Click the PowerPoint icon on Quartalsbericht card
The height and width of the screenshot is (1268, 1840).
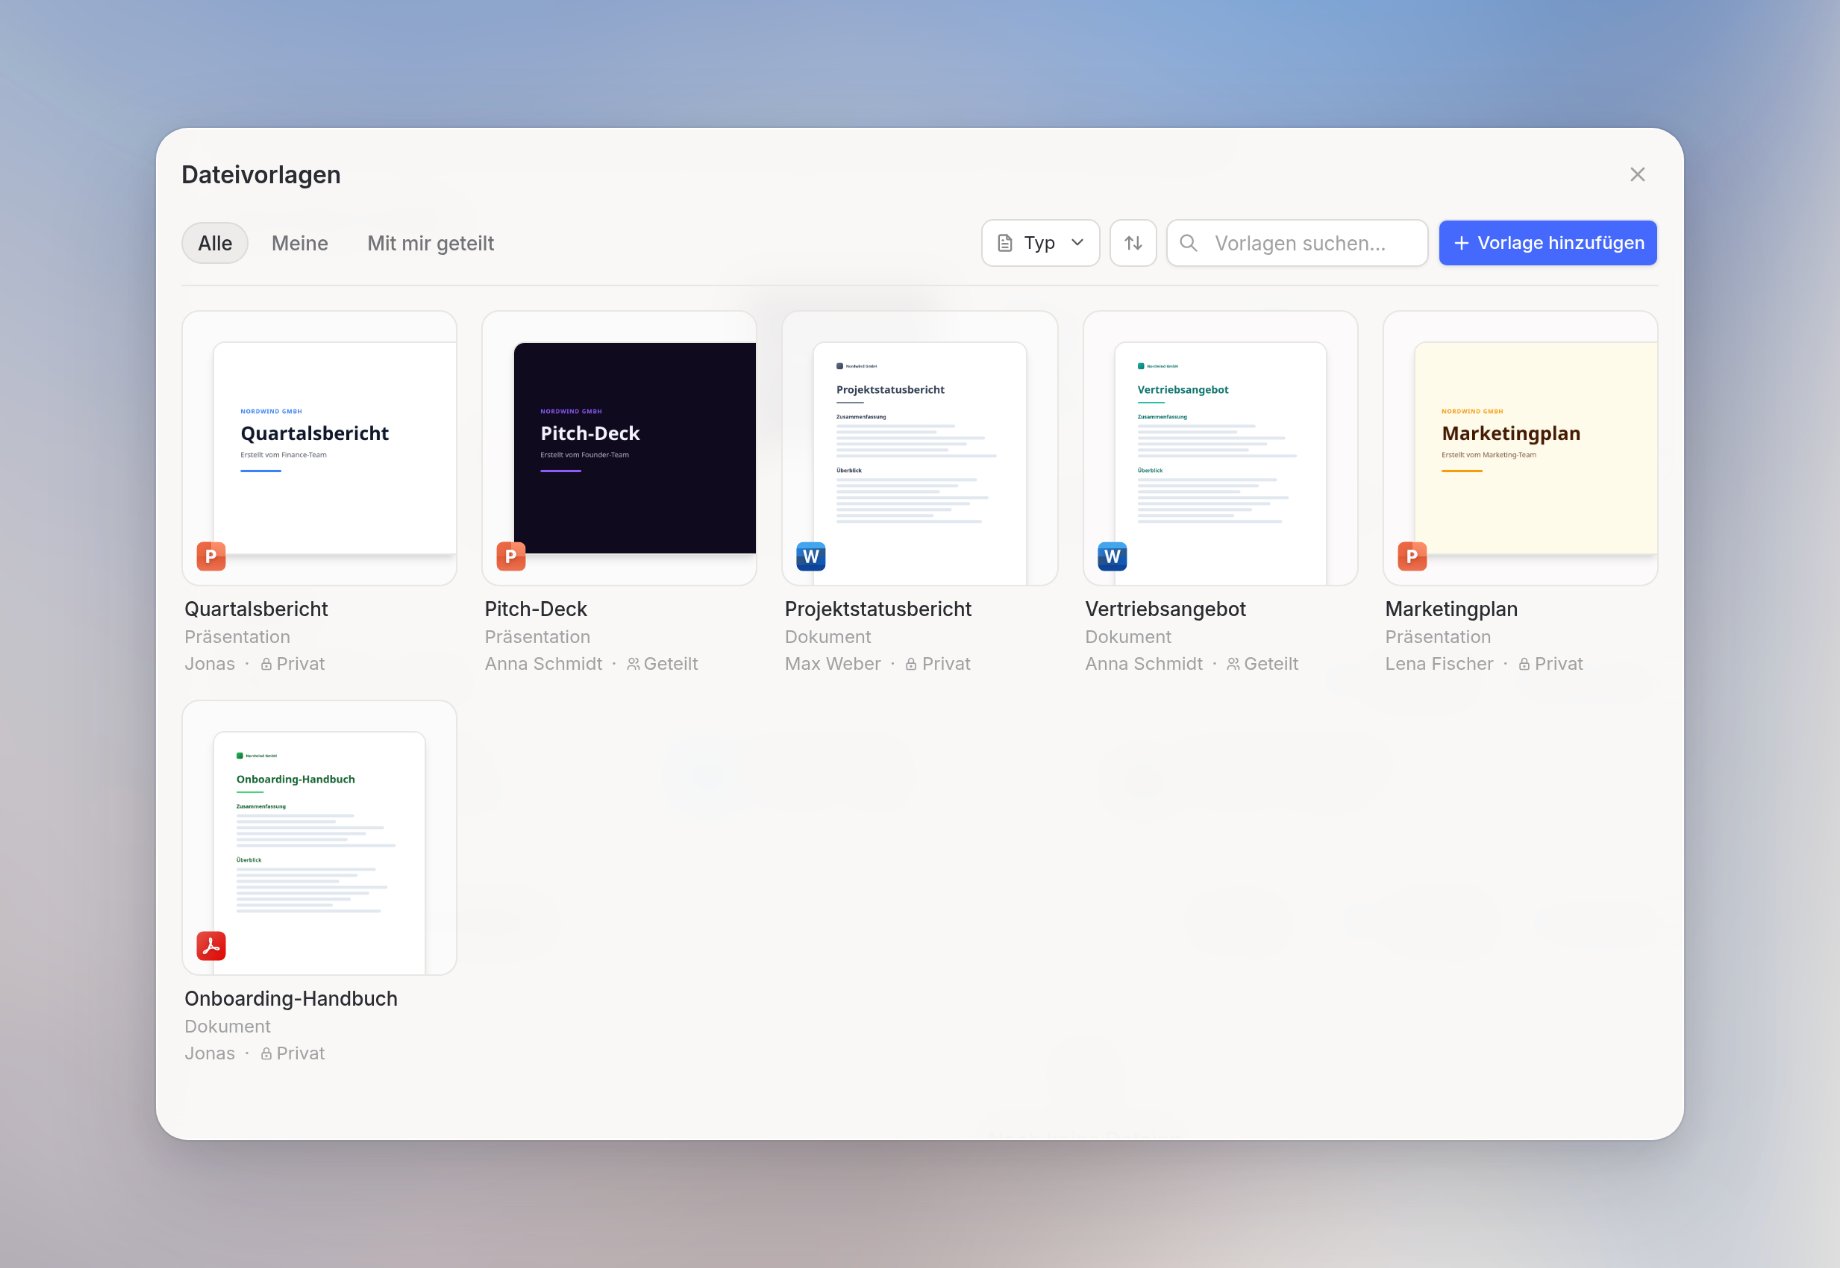pos(211,556)
